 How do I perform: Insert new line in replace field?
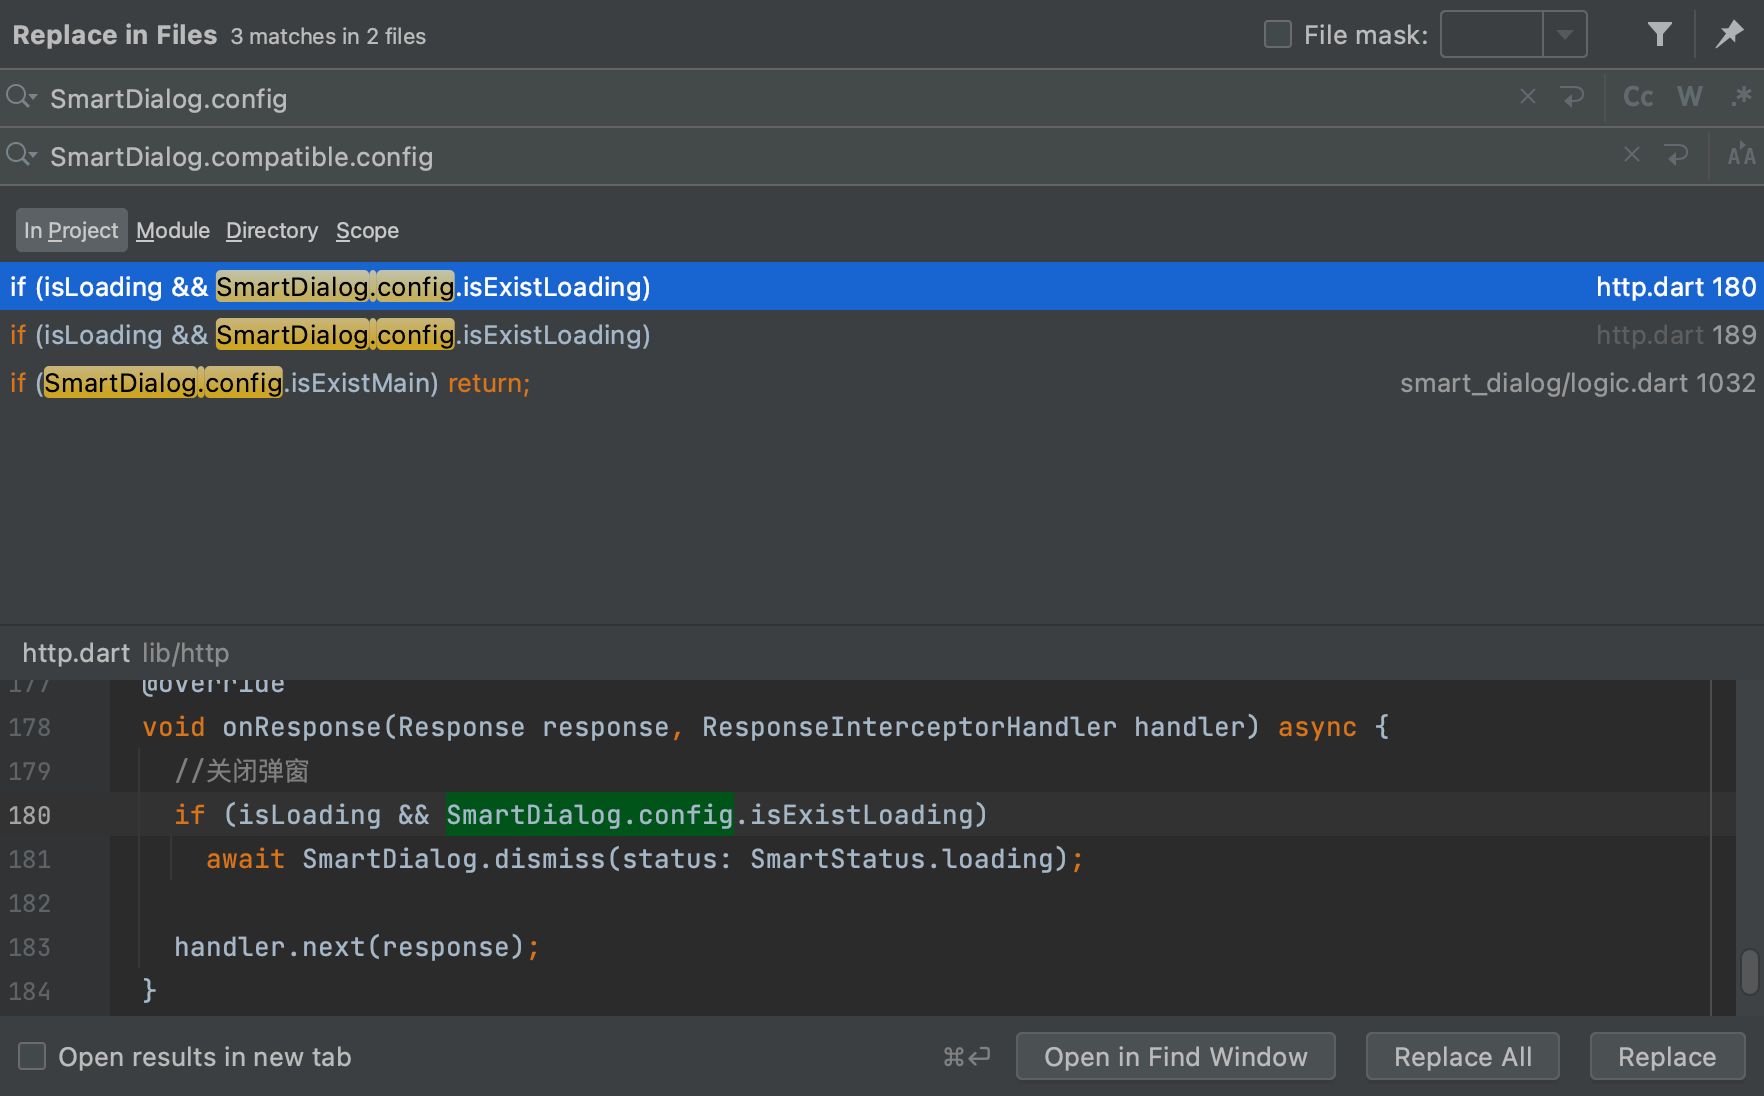coord(1676,155)
